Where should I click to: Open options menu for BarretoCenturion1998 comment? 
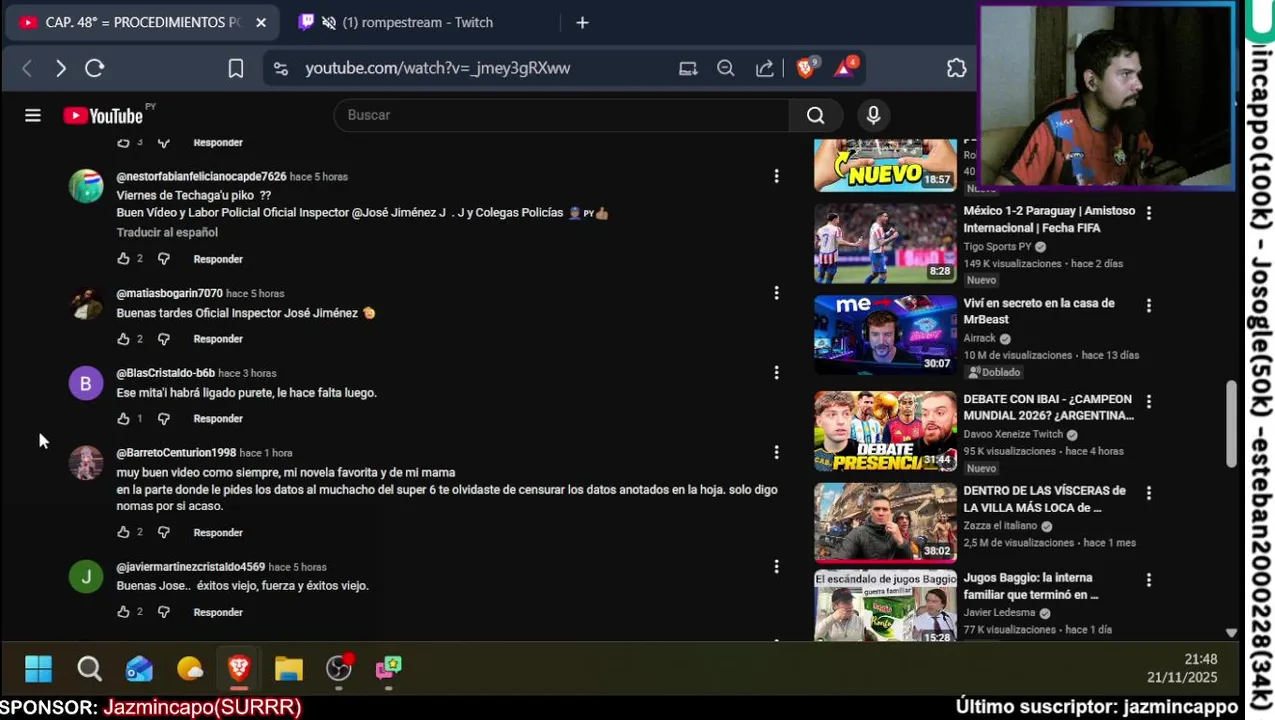click(776, 453)
